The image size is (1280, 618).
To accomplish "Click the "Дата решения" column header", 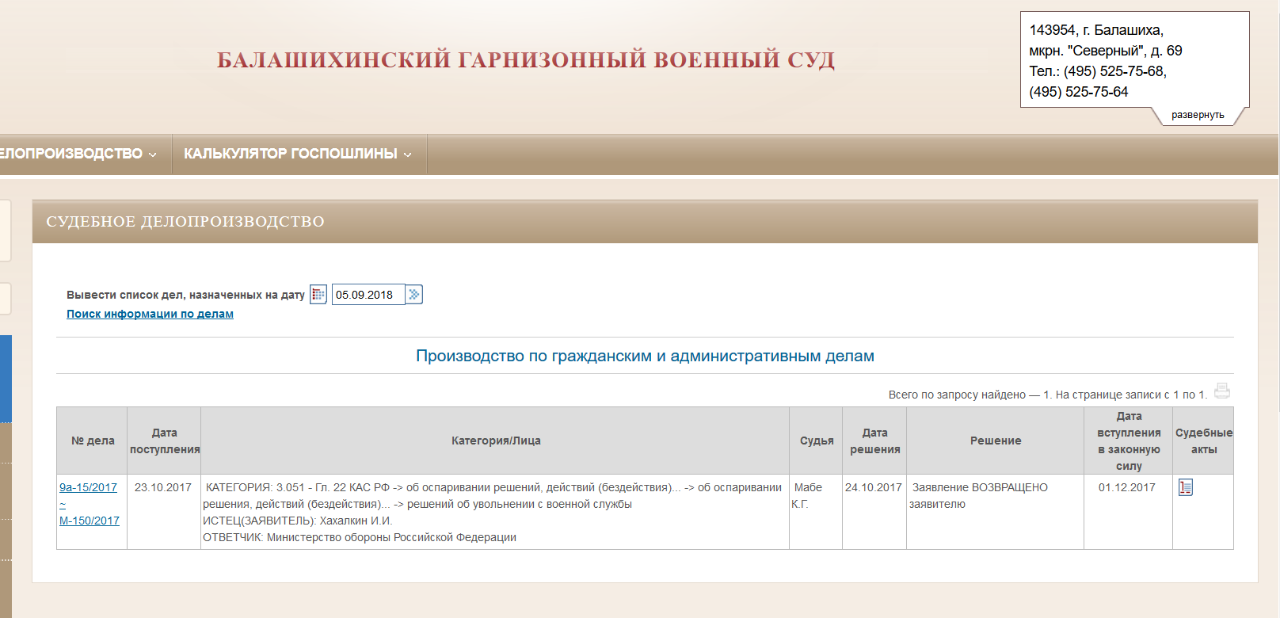I will tap(874, 441).
